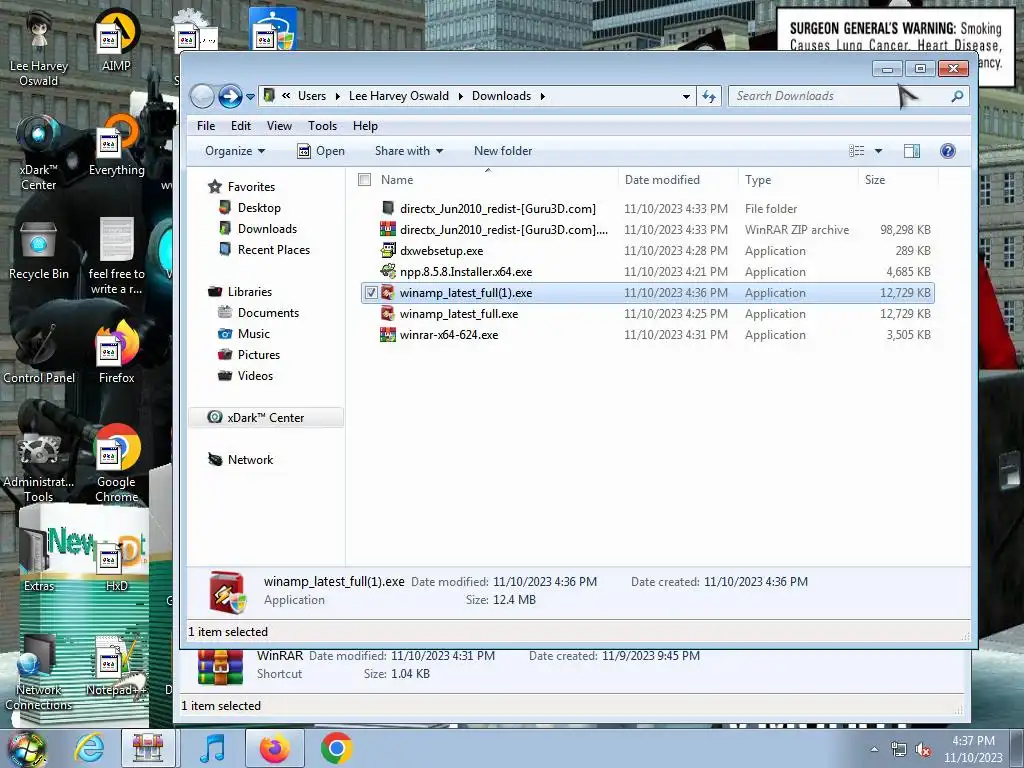
Task: Click the Change your view icon
Action: click(857, 151)
